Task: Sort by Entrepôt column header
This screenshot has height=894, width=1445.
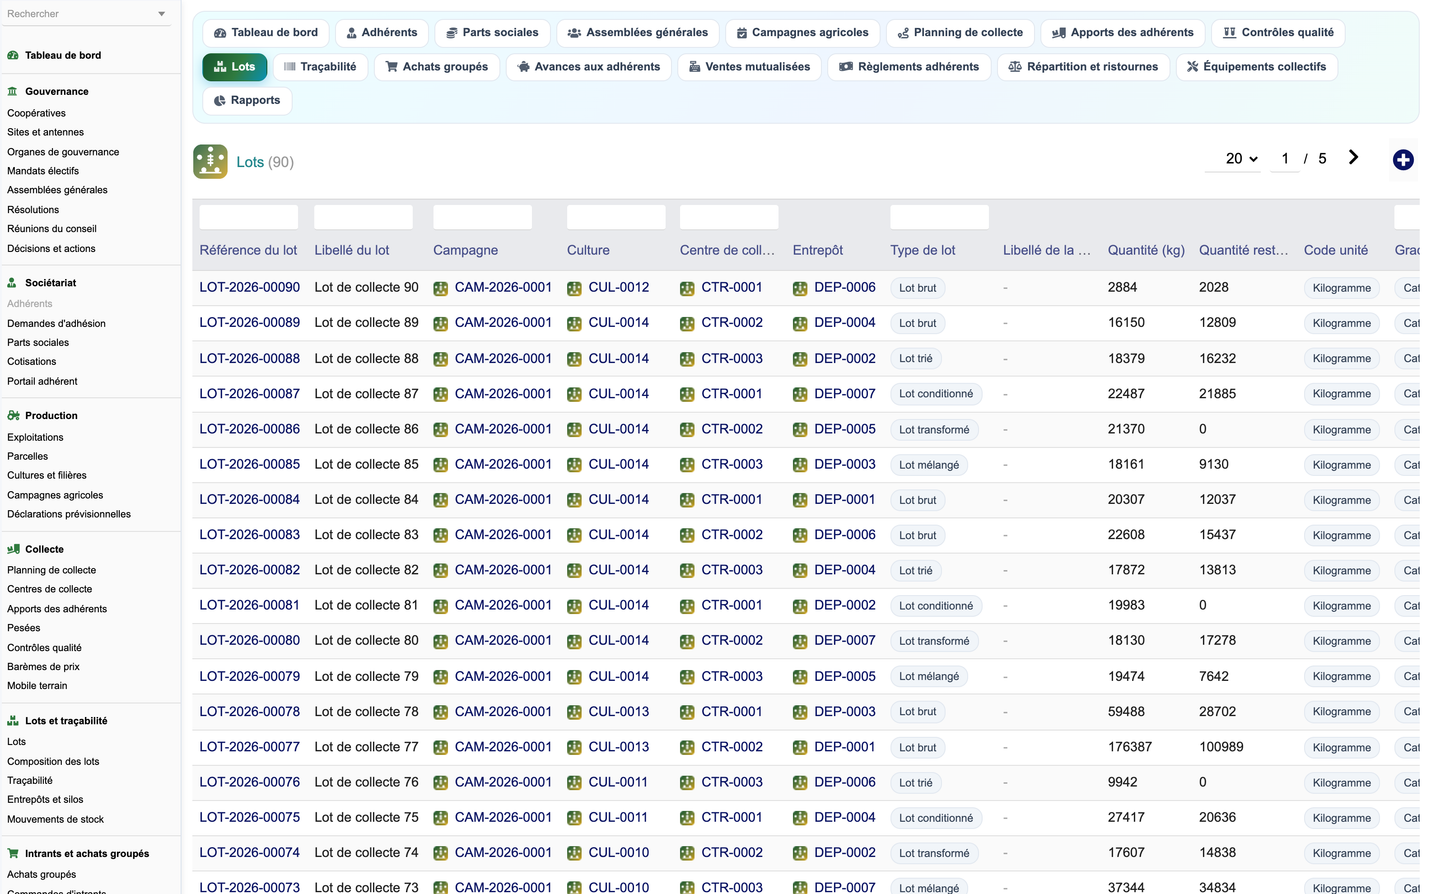Action: (x=818, y=250)
